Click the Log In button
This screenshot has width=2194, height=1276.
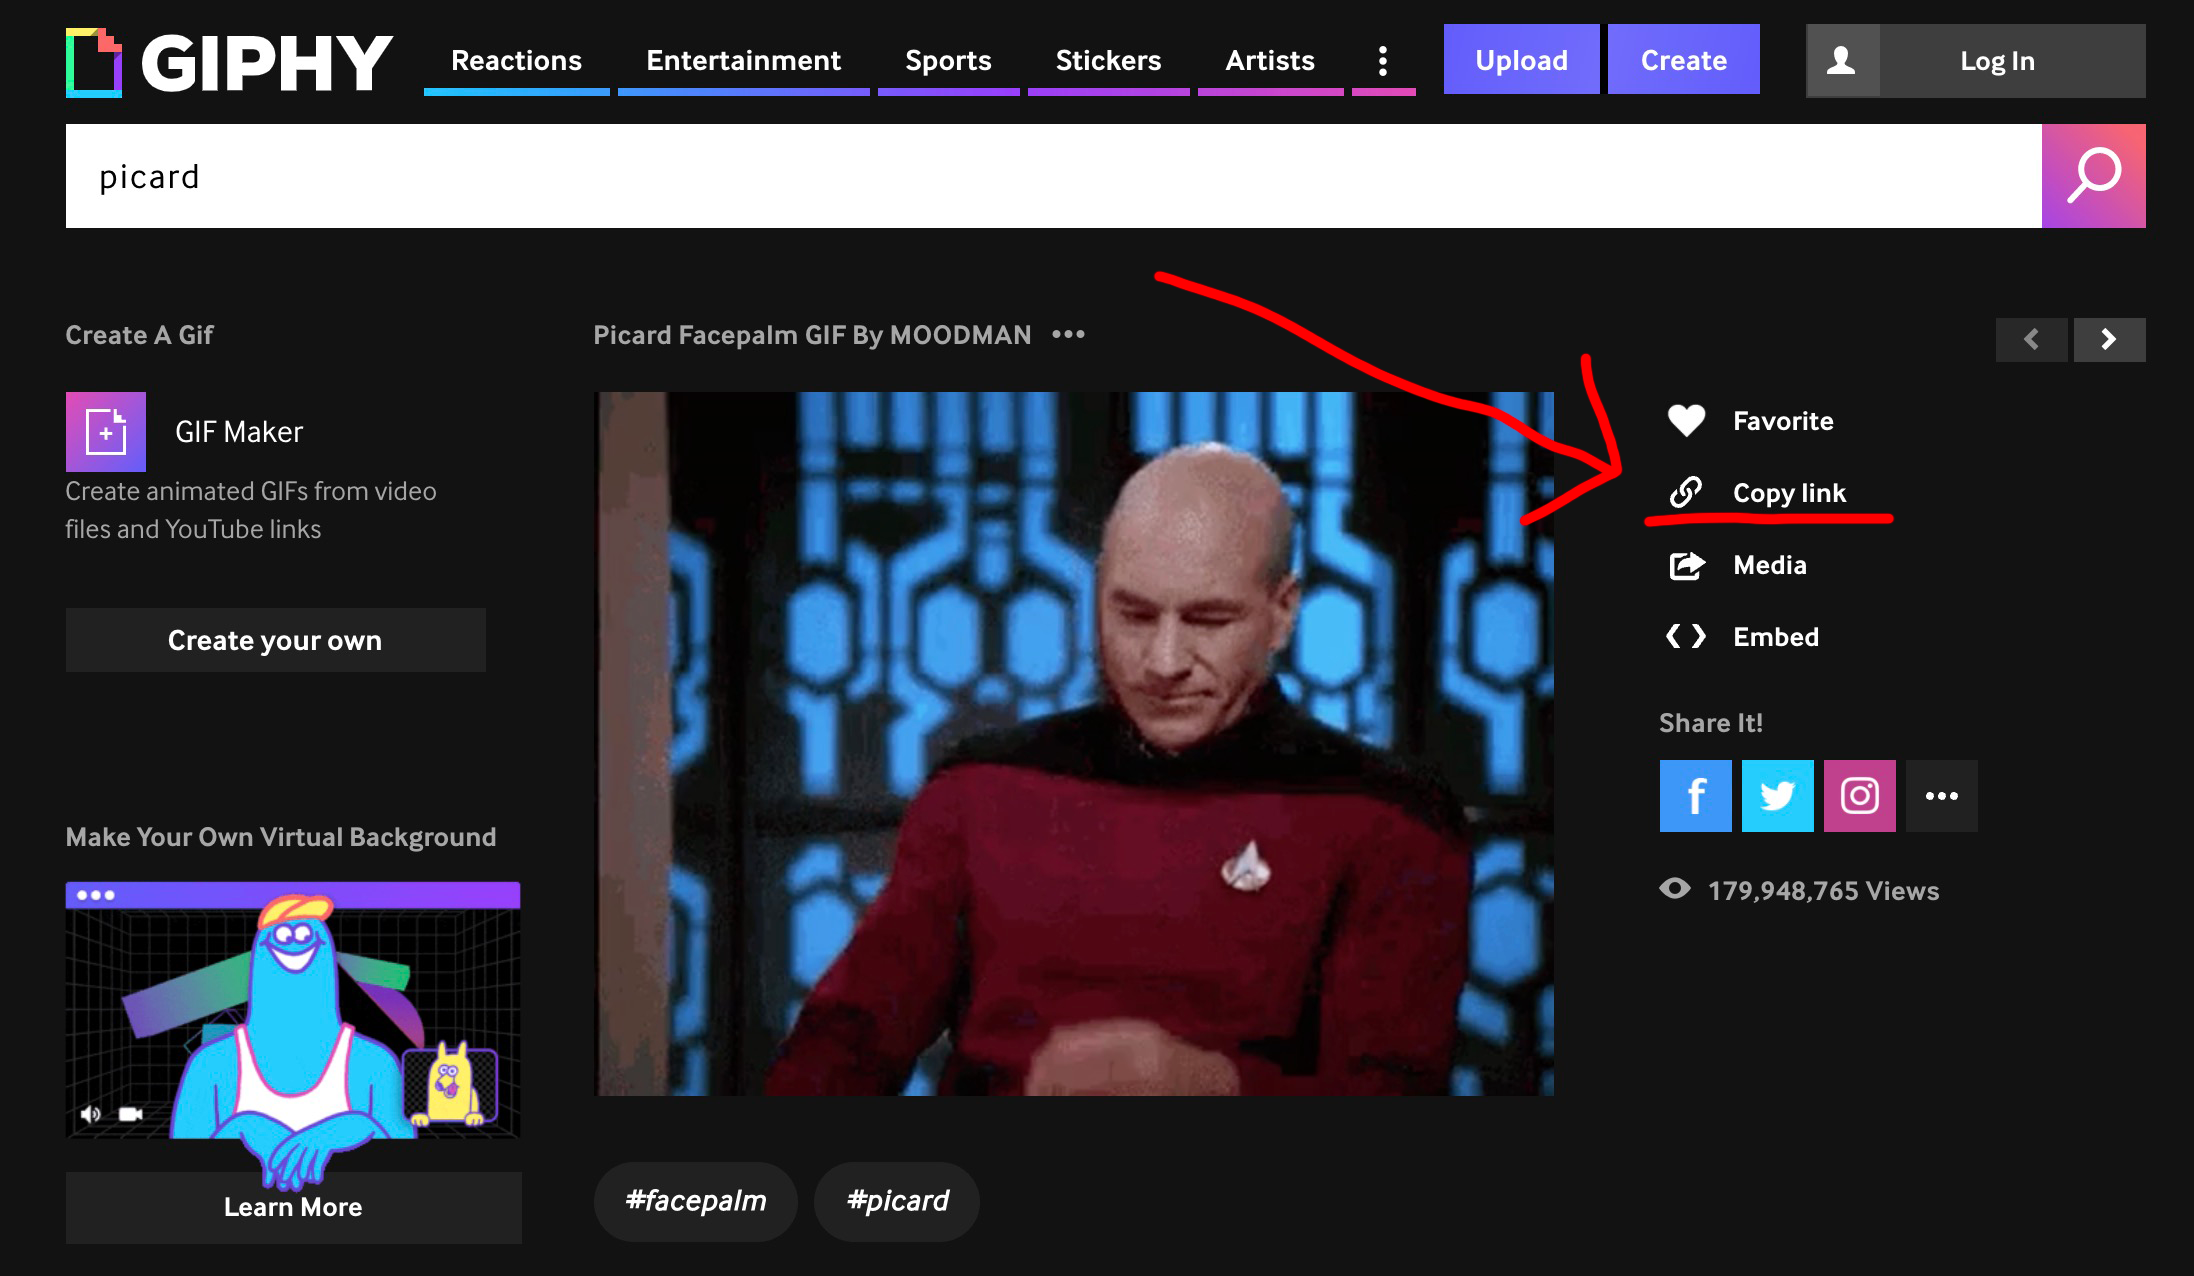click(1997, 61)
